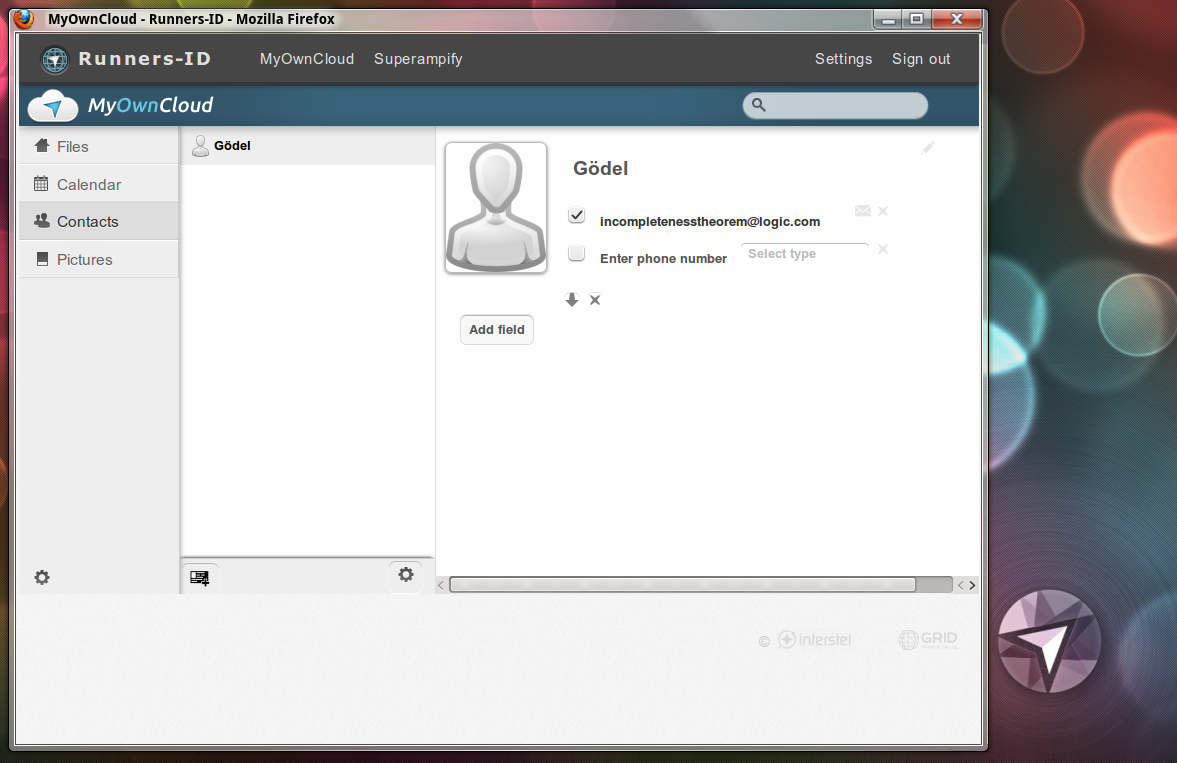Delete the Gödel contact with the X icon

click(595, 300)
